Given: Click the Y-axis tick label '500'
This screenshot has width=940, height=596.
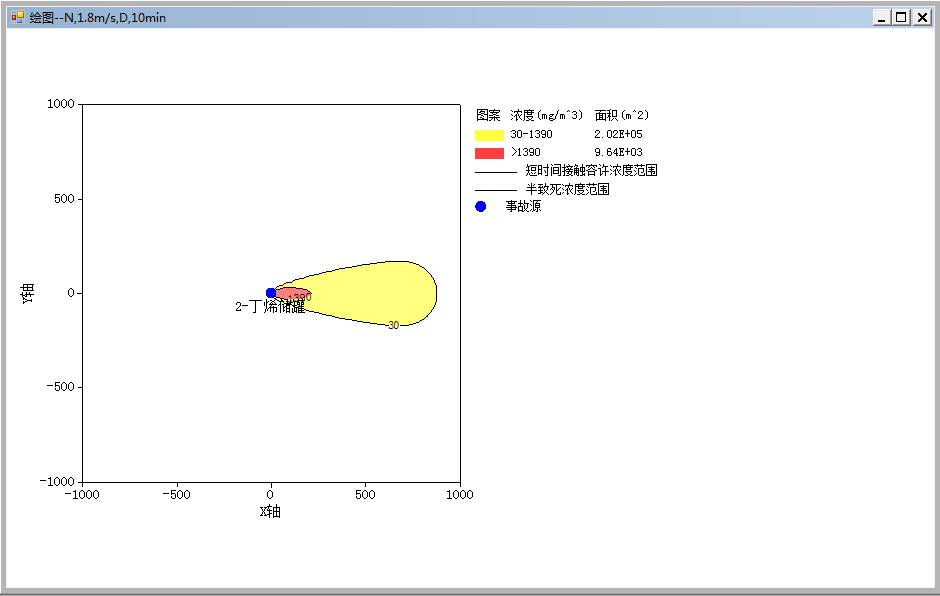Looking at the screenshot, I should click(x=64, y=198).
